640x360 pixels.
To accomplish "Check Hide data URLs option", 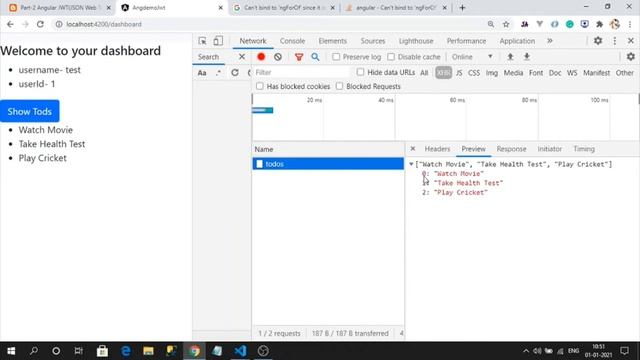I will coord(360,72).
